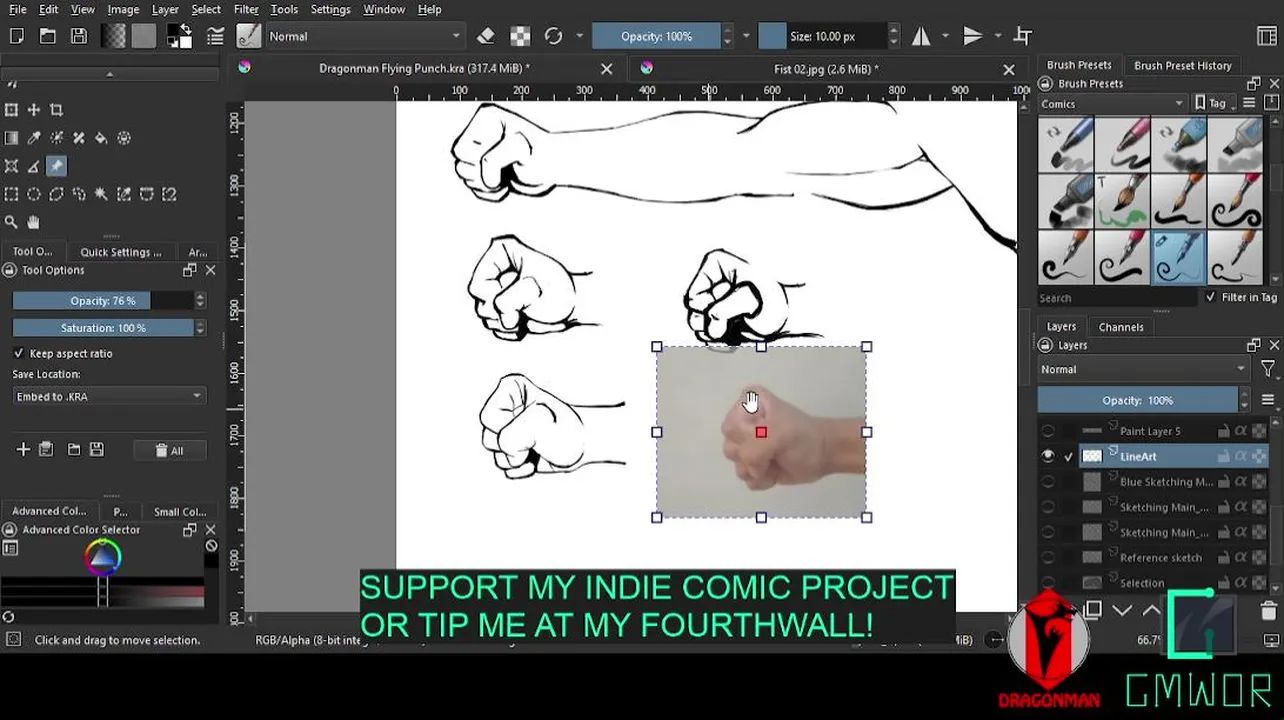Screen dimensions: 1284x720
Task: Adjust the Layers Opacity 100% slider
Action: (x=1138, y=400)
